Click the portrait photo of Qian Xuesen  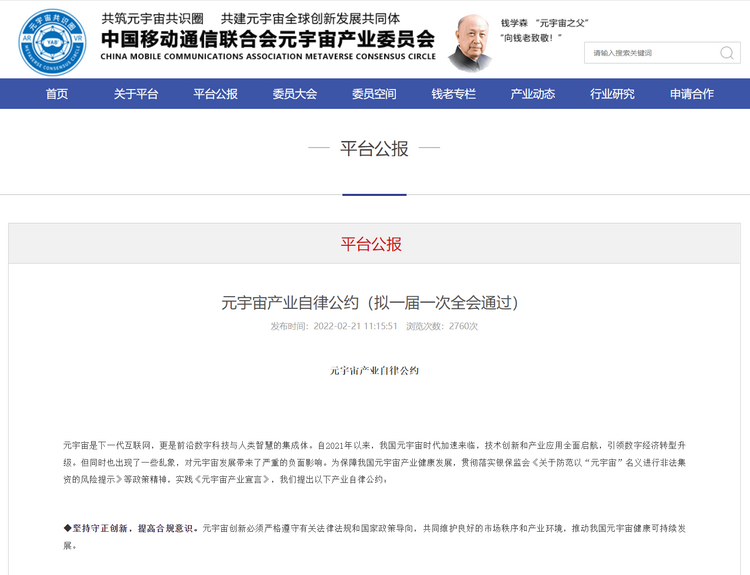coord(471,43)
